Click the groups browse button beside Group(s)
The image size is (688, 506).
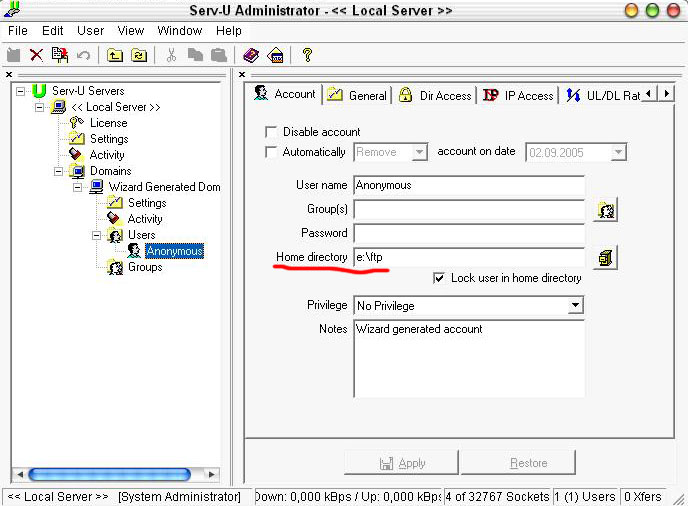click(x=606, y=211)
